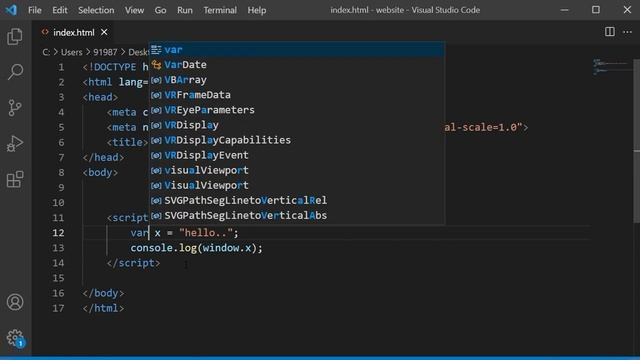
Task: Close the index.html tab
Action: point(104,32)
